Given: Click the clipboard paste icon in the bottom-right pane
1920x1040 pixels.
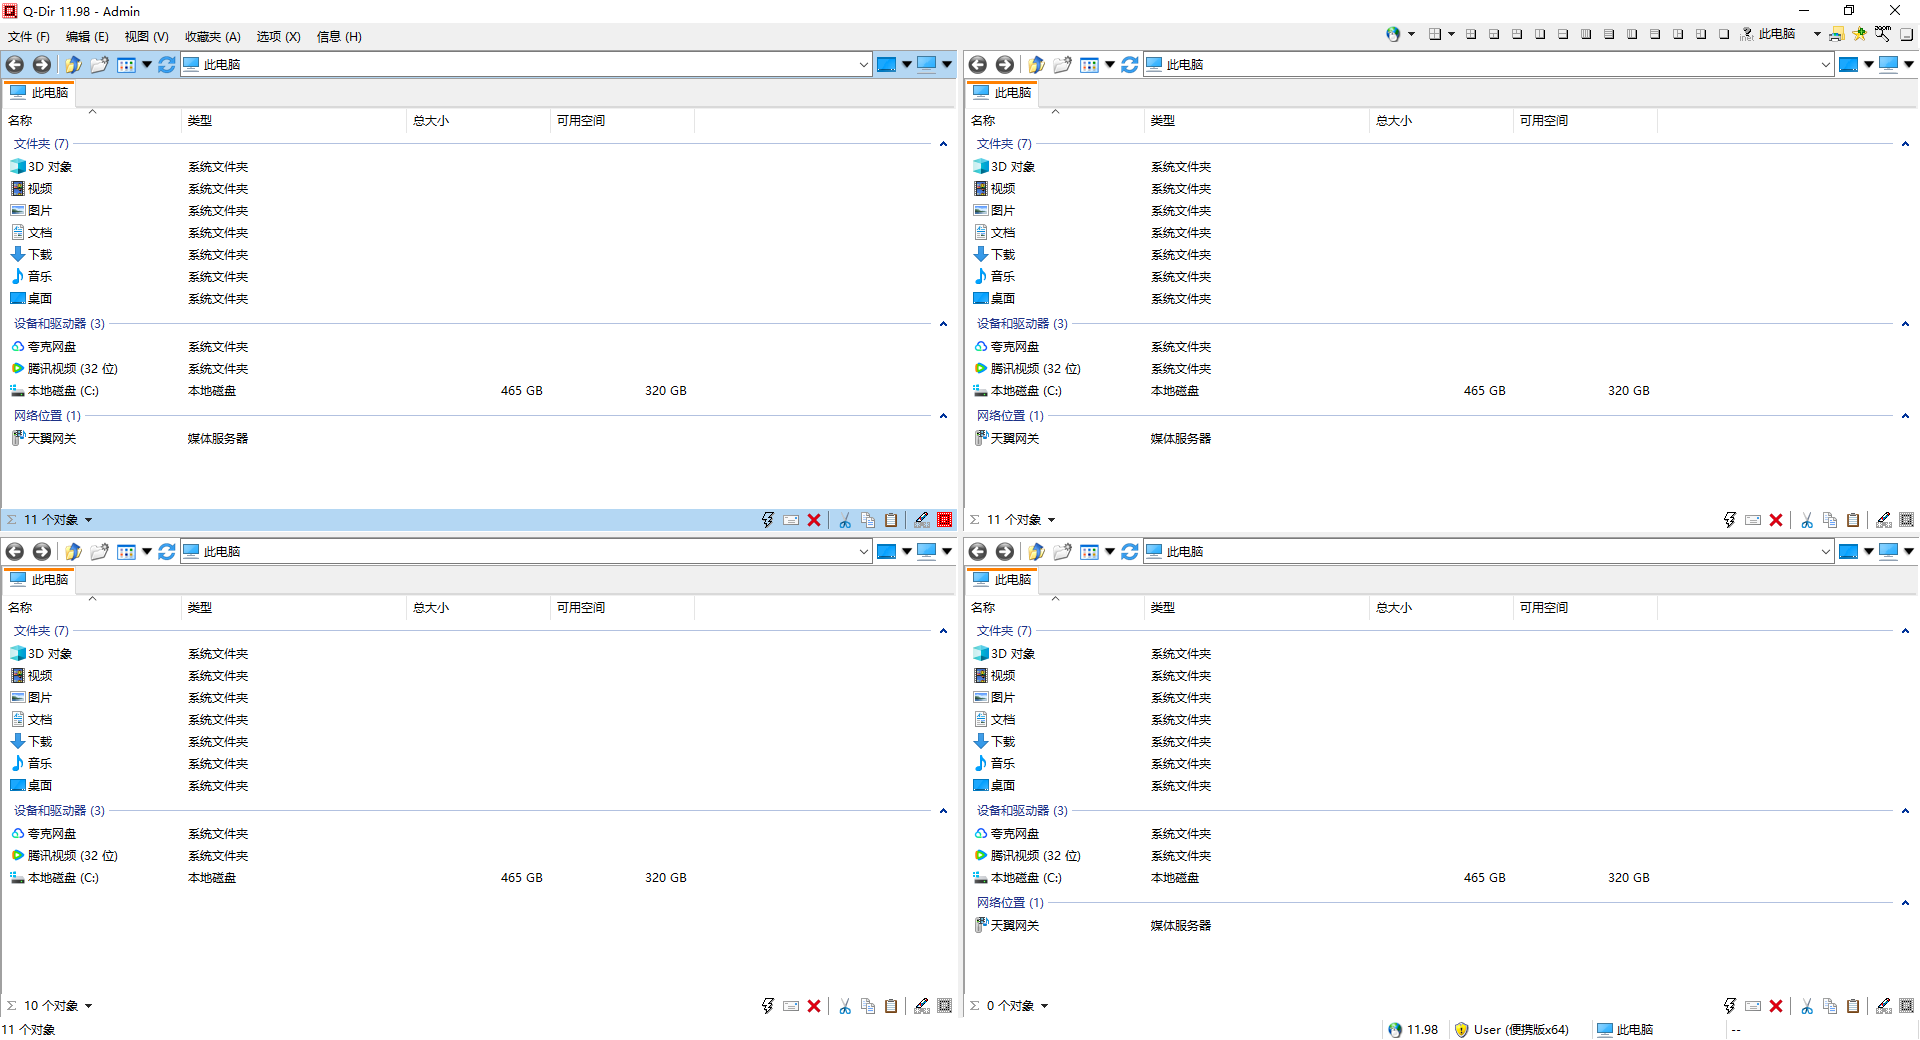Looking at the screenshot, I should point(1853,1006).
